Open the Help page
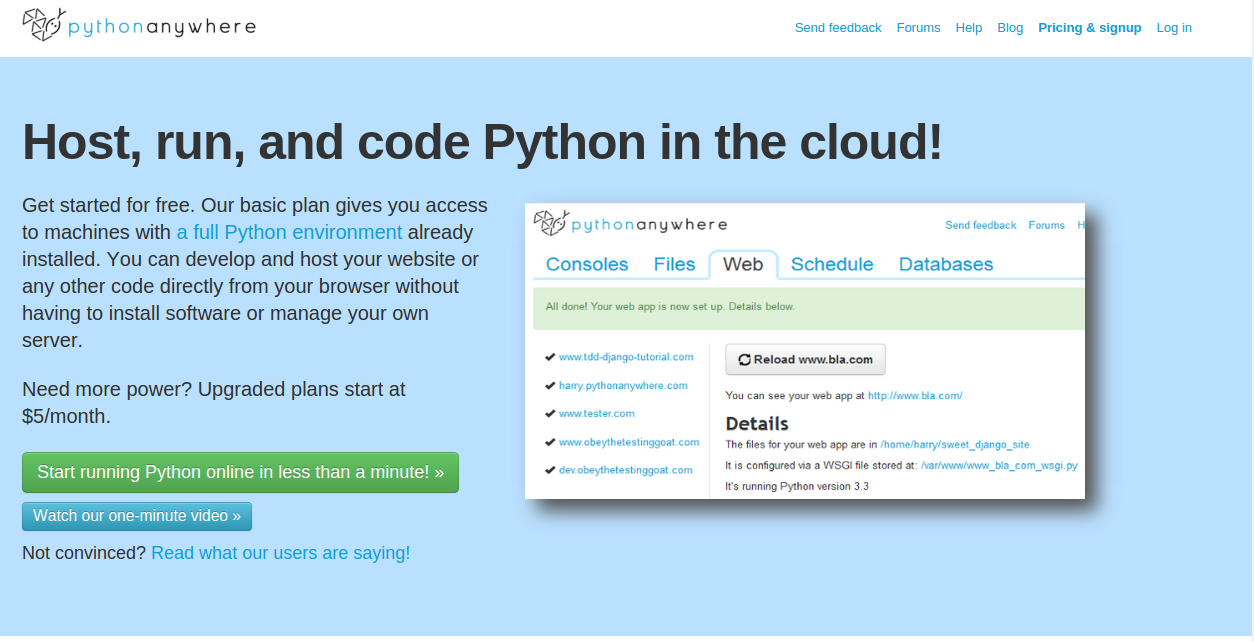The height and width of the screenshot is (641, 1254). tap(969, 28)
